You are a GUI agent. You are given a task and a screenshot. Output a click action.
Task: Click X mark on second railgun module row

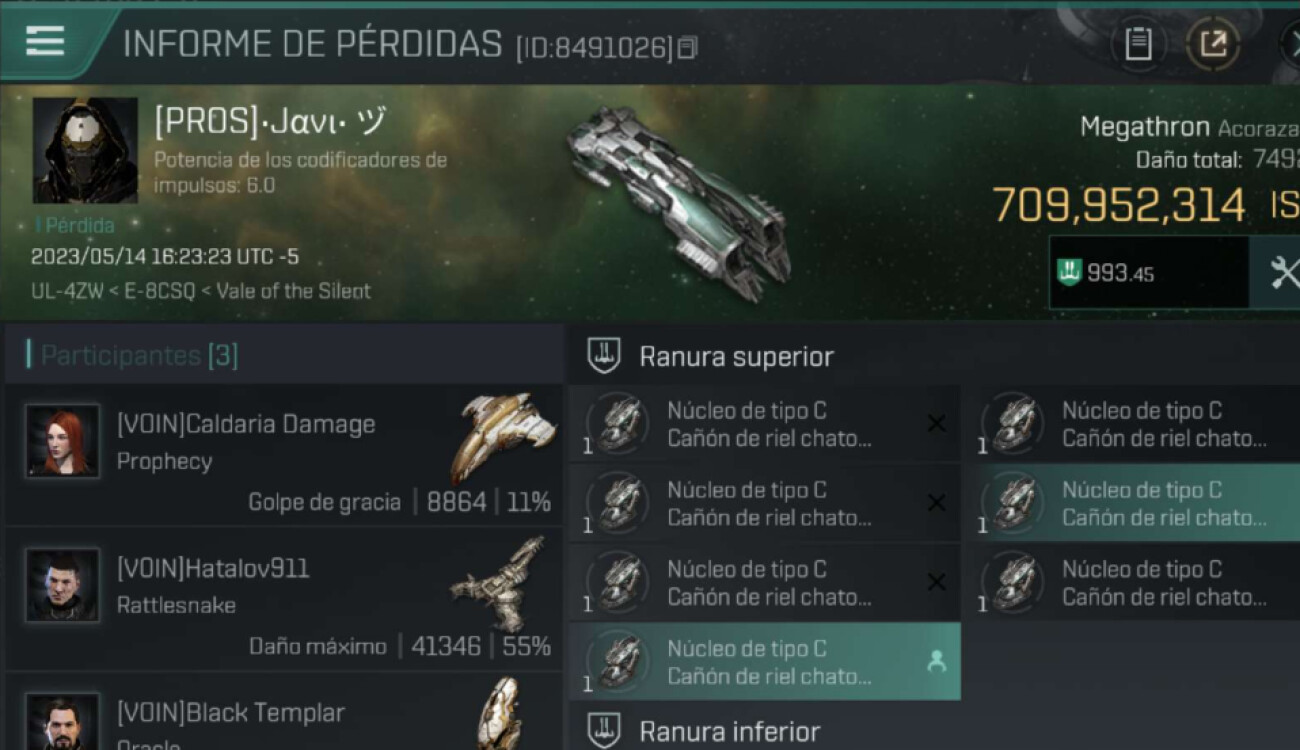click(x=936, y=503)
